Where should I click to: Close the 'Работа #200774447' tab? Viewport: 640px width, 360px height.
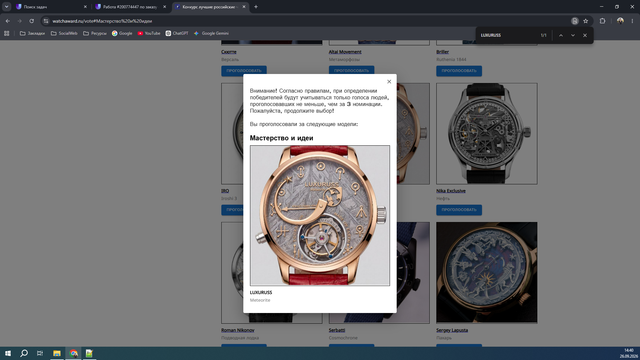tap(164, 7)
